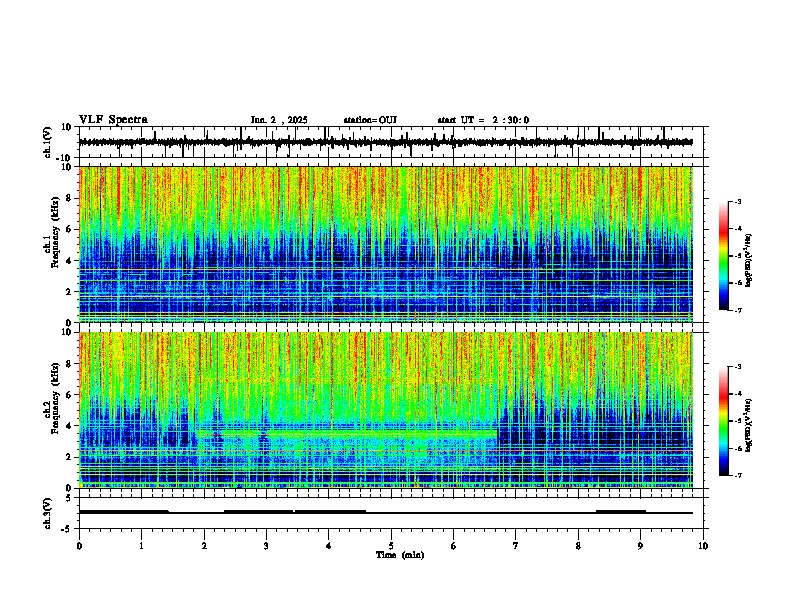Click the "VLF Spectra" plot title
Screen dimensions: 792x612
(x=113, y=120)
